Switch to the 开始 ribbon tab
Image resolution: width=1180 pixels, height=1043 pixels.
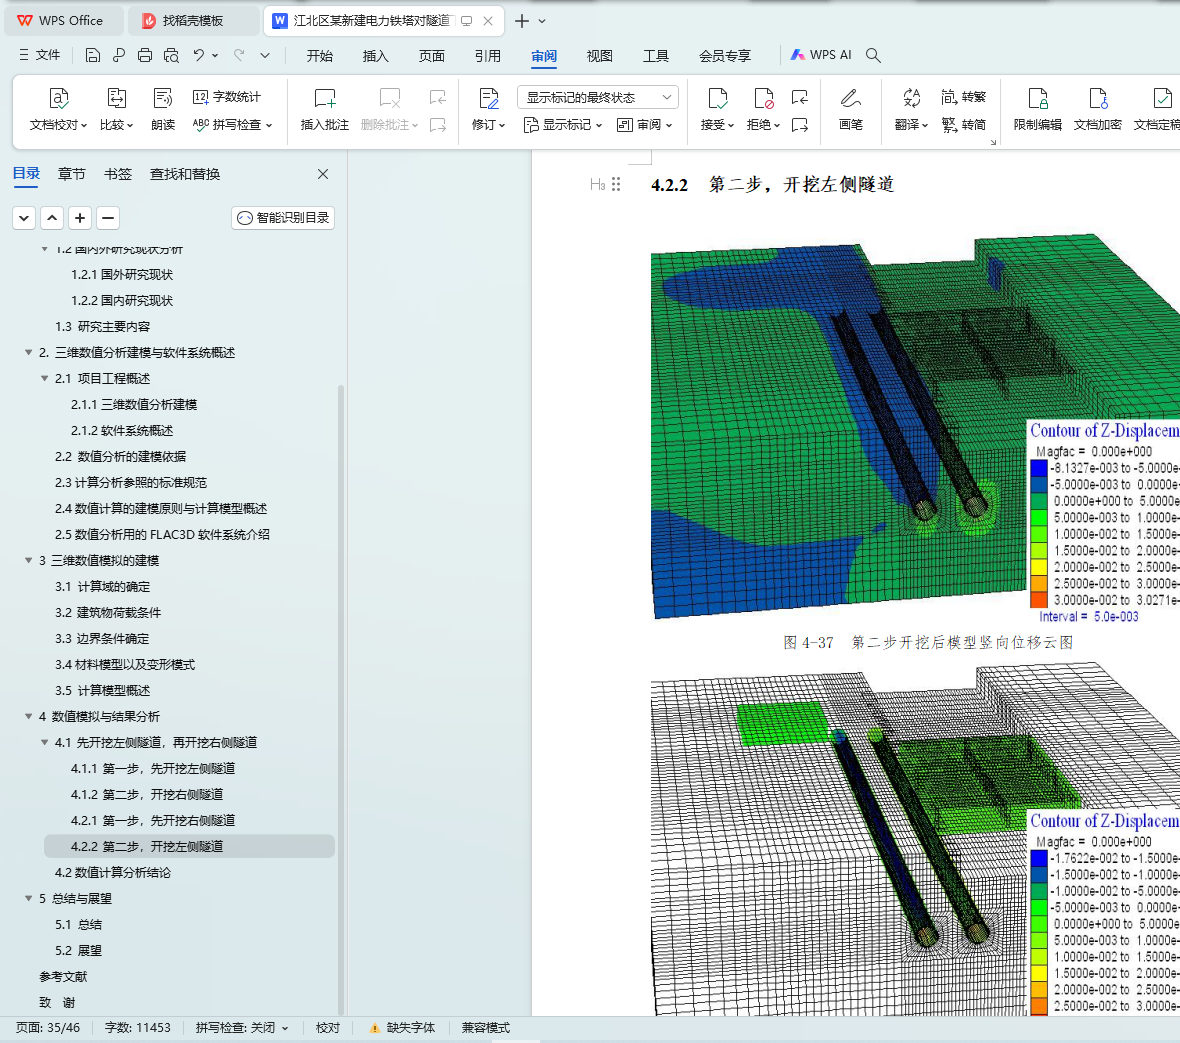320,56
